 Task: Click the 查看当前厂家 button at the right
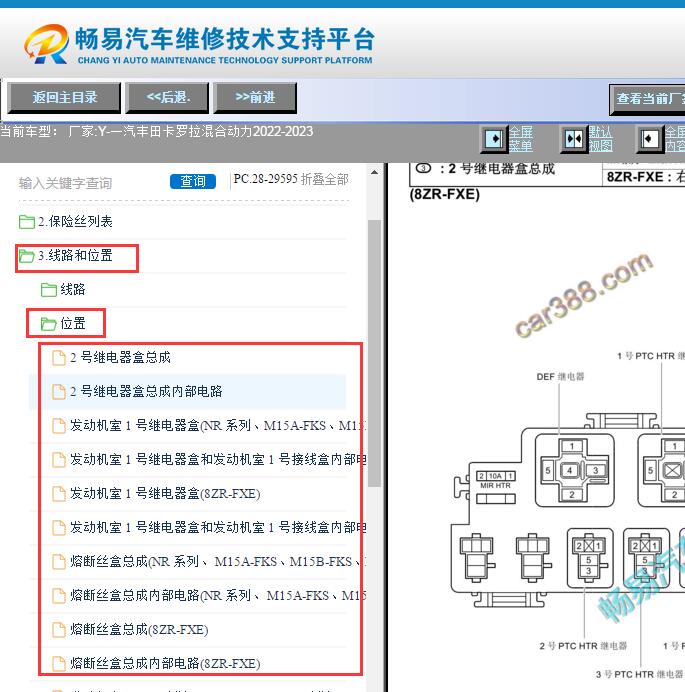(x=647, y=99)
